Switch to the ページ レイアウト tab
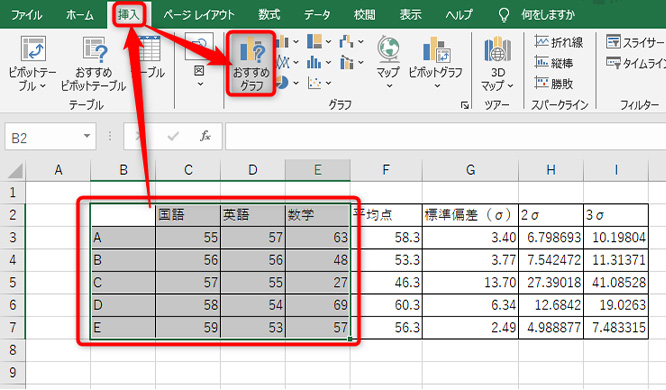Viewport: 666px width, 390px height. [x=199, y=15]
